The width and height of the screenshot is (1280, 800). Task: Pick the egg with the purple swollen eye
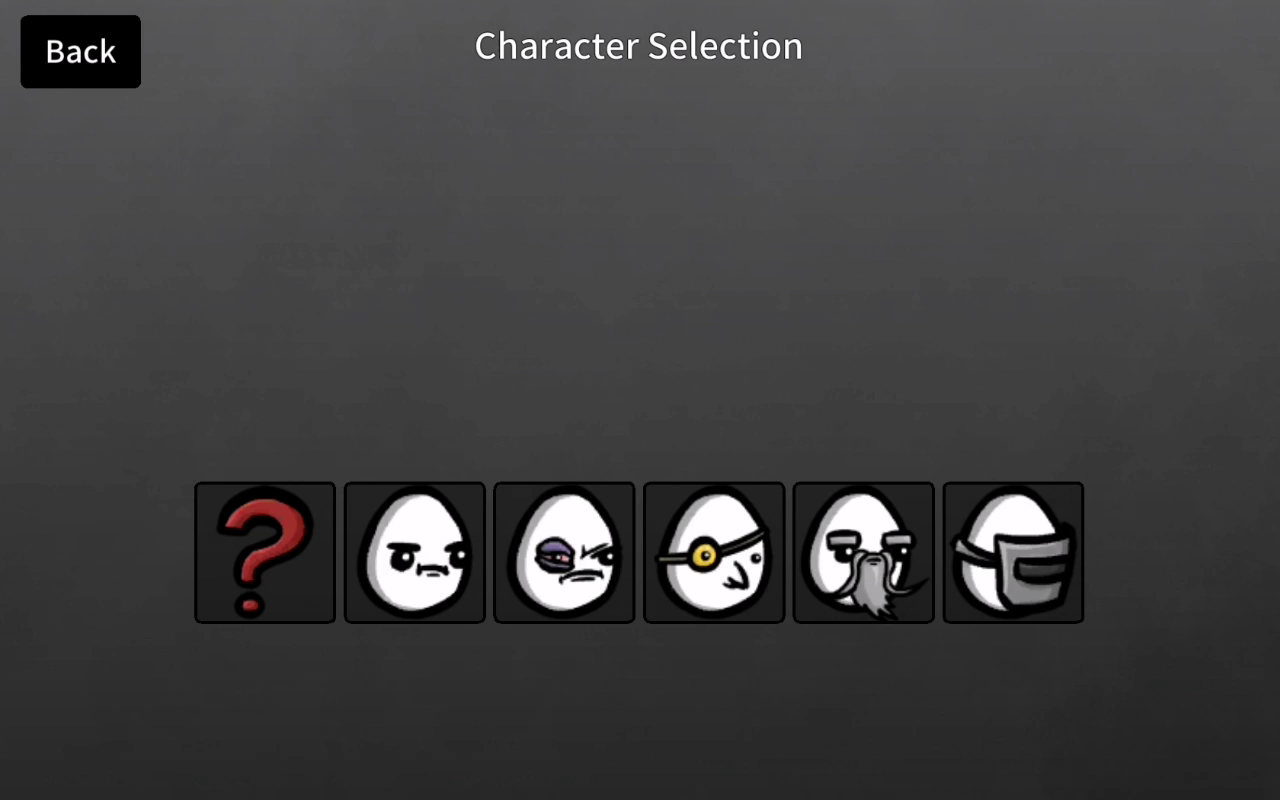(x=564, y=552)
